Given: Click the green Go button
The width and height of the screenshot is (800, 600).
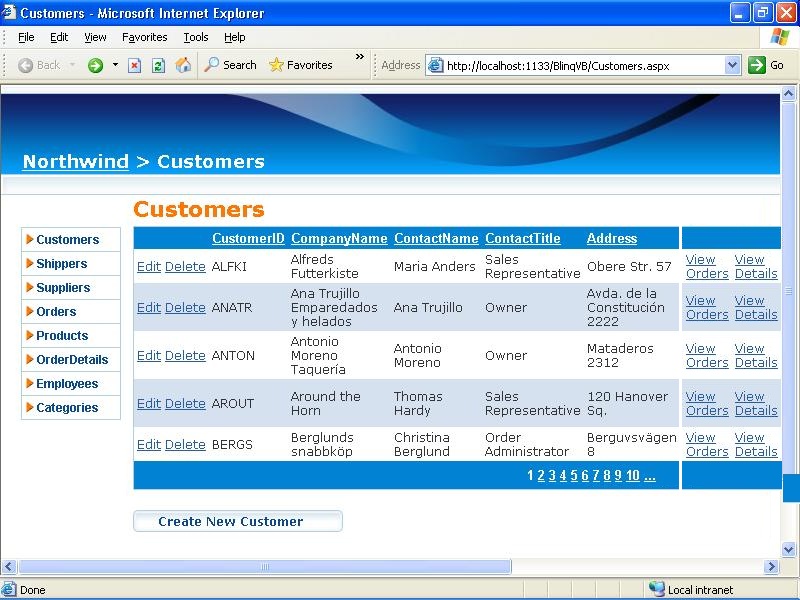Looking at the screenshot, I should [x=766, y=65].
